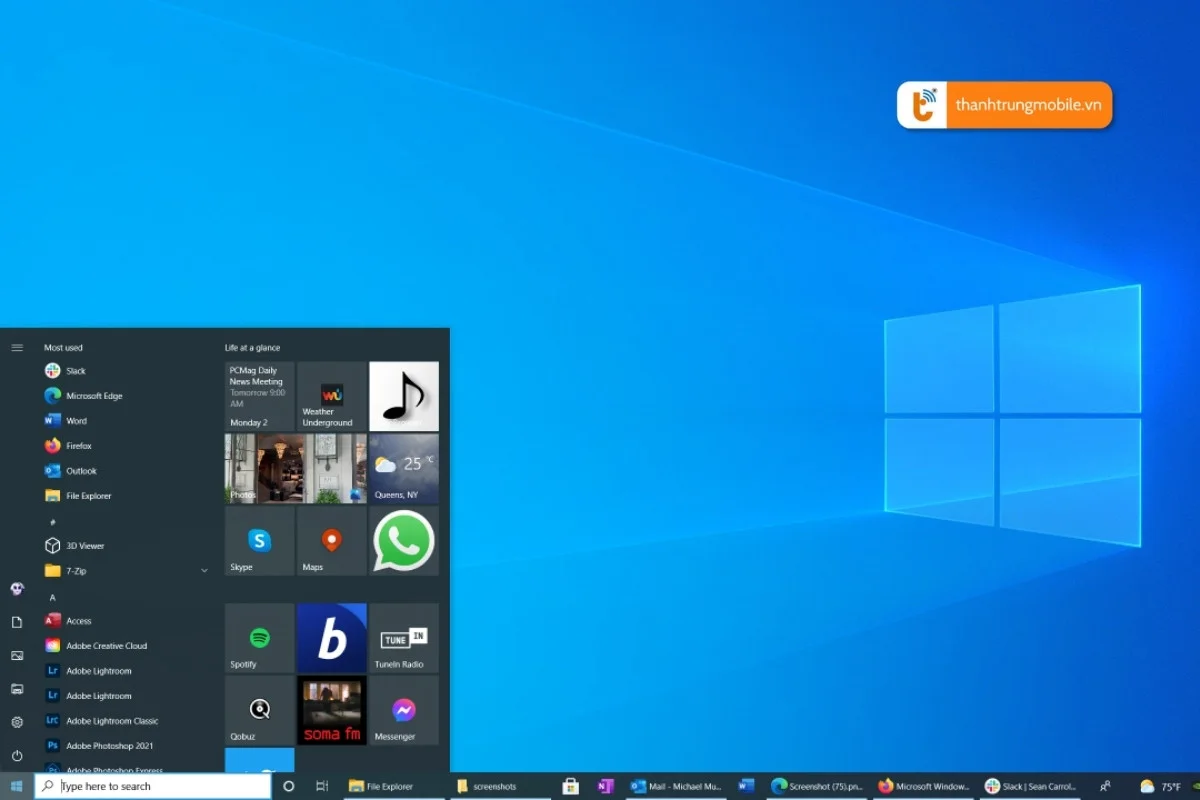The height and width of the screenshot is (800, 1200).
Task: Start Qobuz from its tile
Action: pyautogui.click(x=258, y=710)
